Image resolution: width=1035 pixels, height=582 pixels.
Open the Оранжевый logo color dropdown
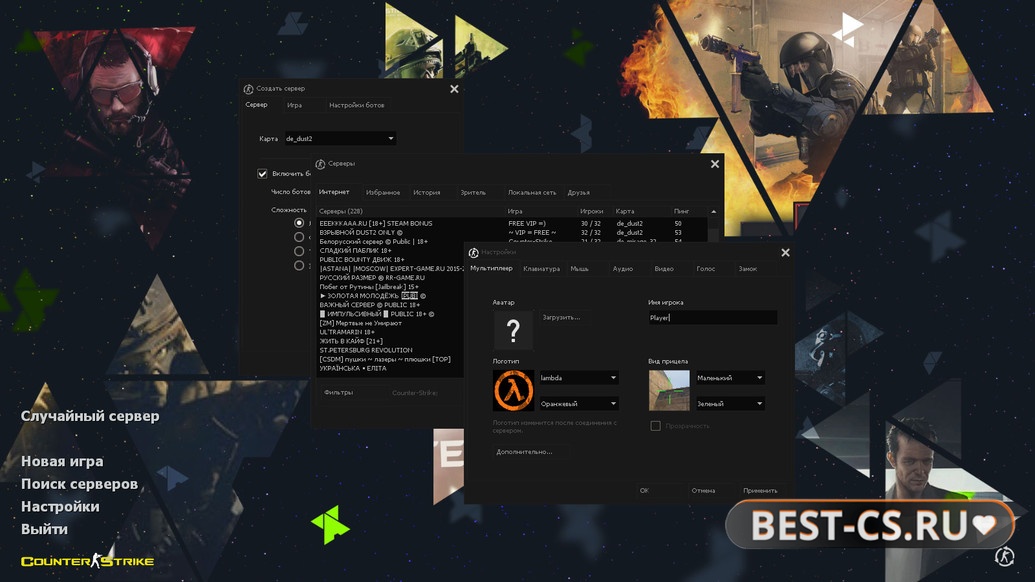(x=579, y=403)
